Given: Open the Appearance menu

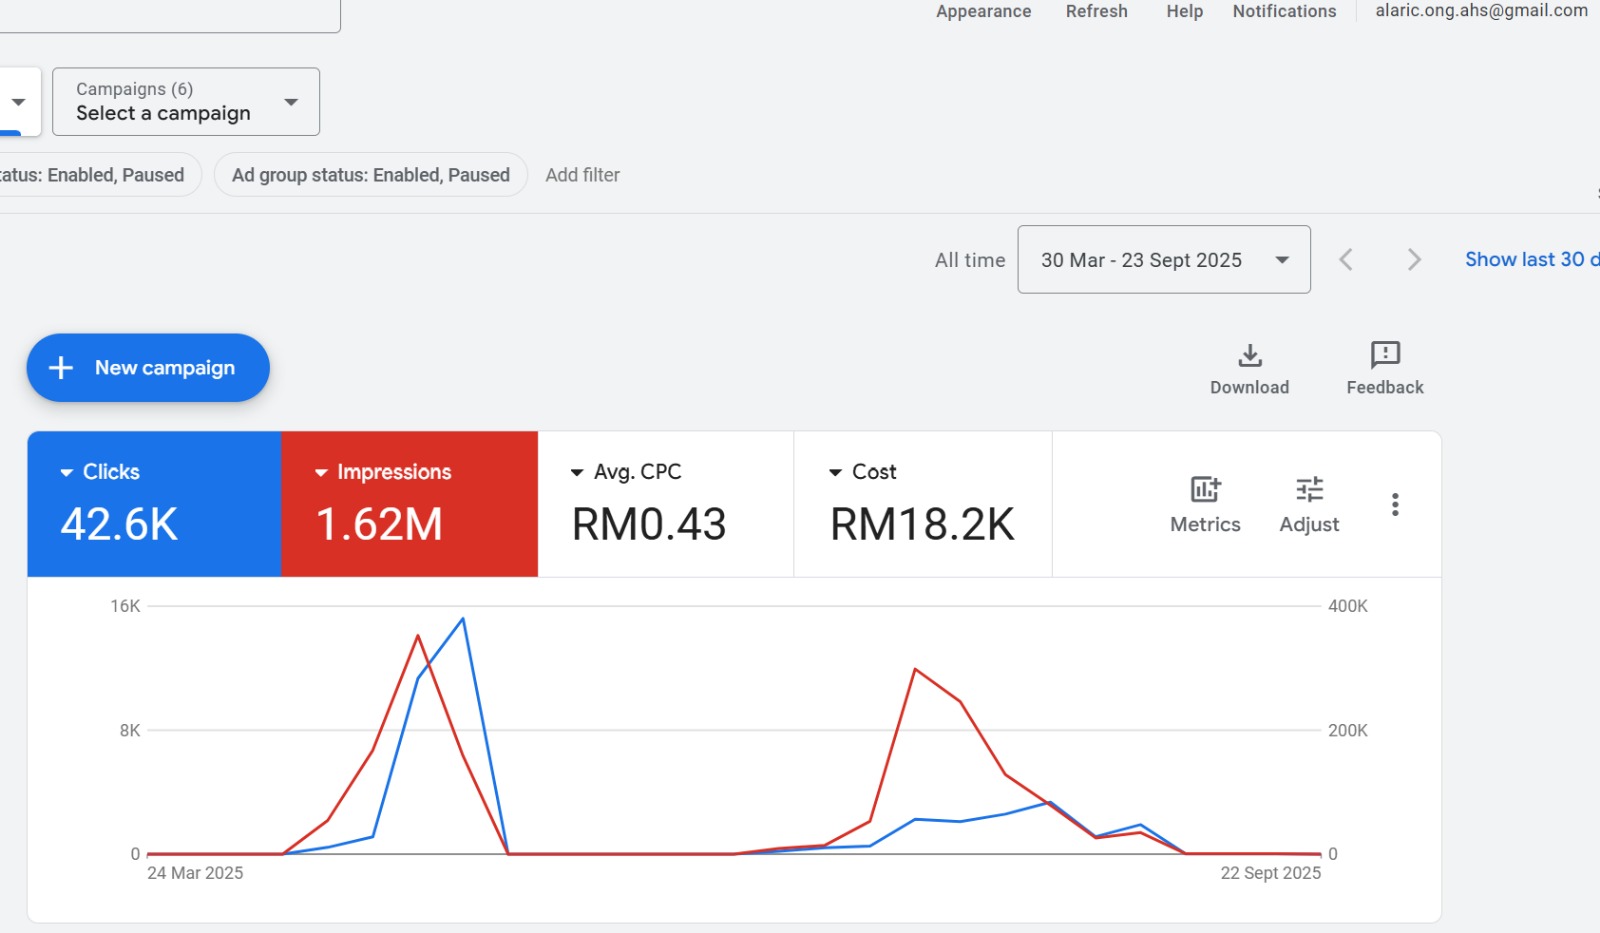Looking at the screenshot, I should pos(983,11).
